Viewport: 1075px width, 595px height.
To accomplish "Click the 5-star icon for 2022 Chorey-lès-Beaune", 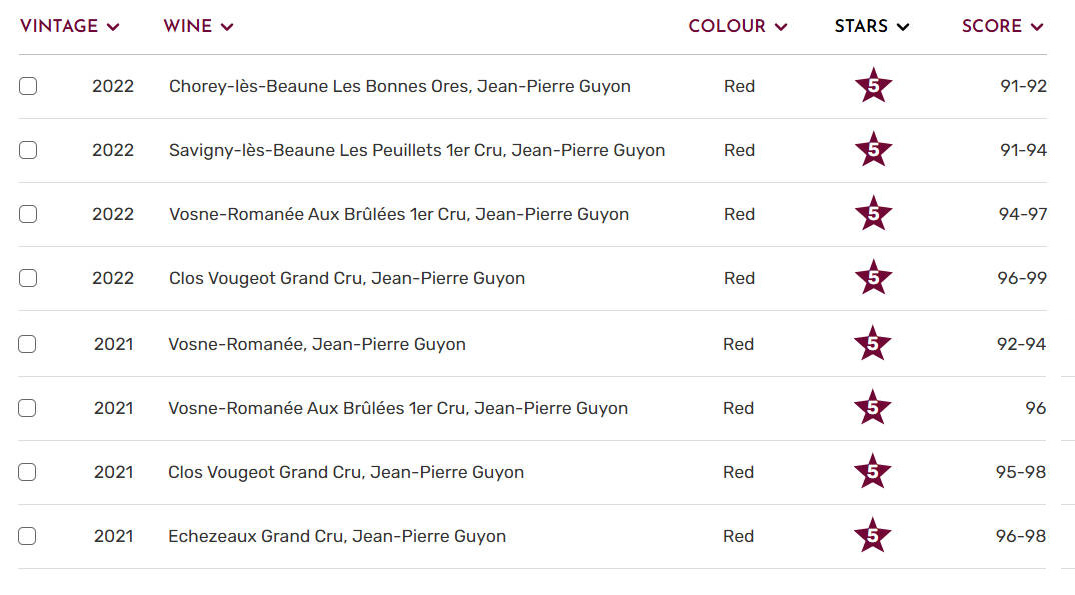I will (x=873, y=86).
